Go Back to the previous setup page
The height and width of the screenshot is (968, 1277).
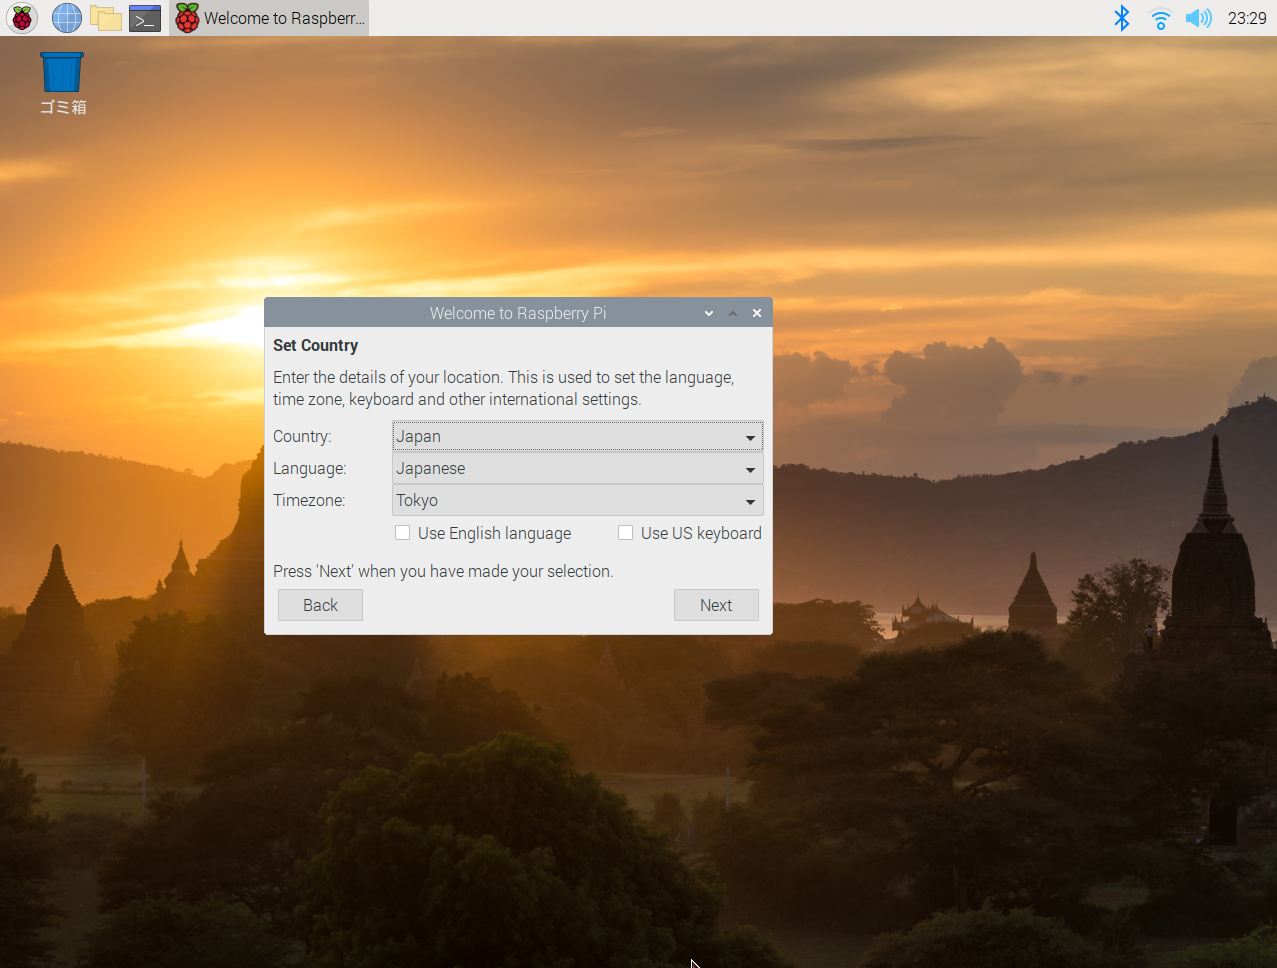tap(320, 605)
